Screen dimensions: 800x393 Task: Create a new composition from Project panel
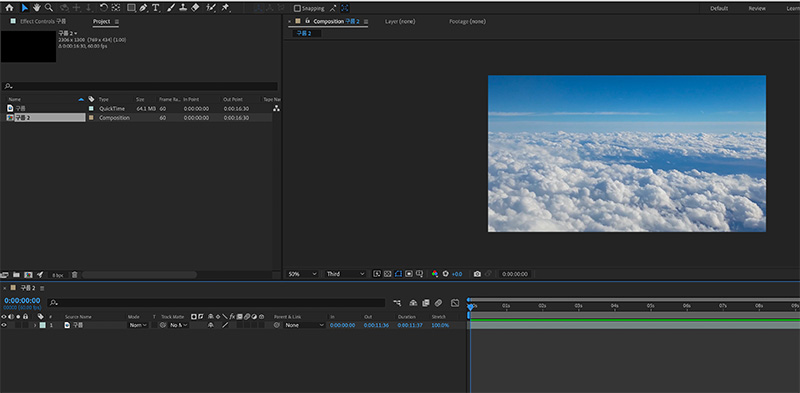(x=28, y=275)
